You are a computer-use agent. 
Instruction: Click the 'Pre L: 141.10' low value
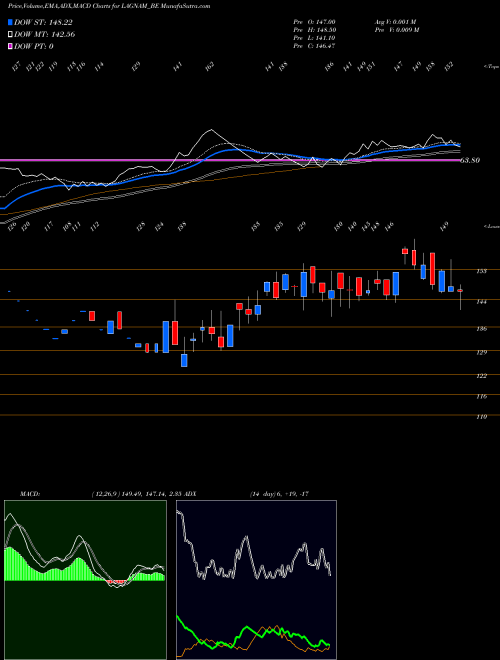[x=314, y=38]
